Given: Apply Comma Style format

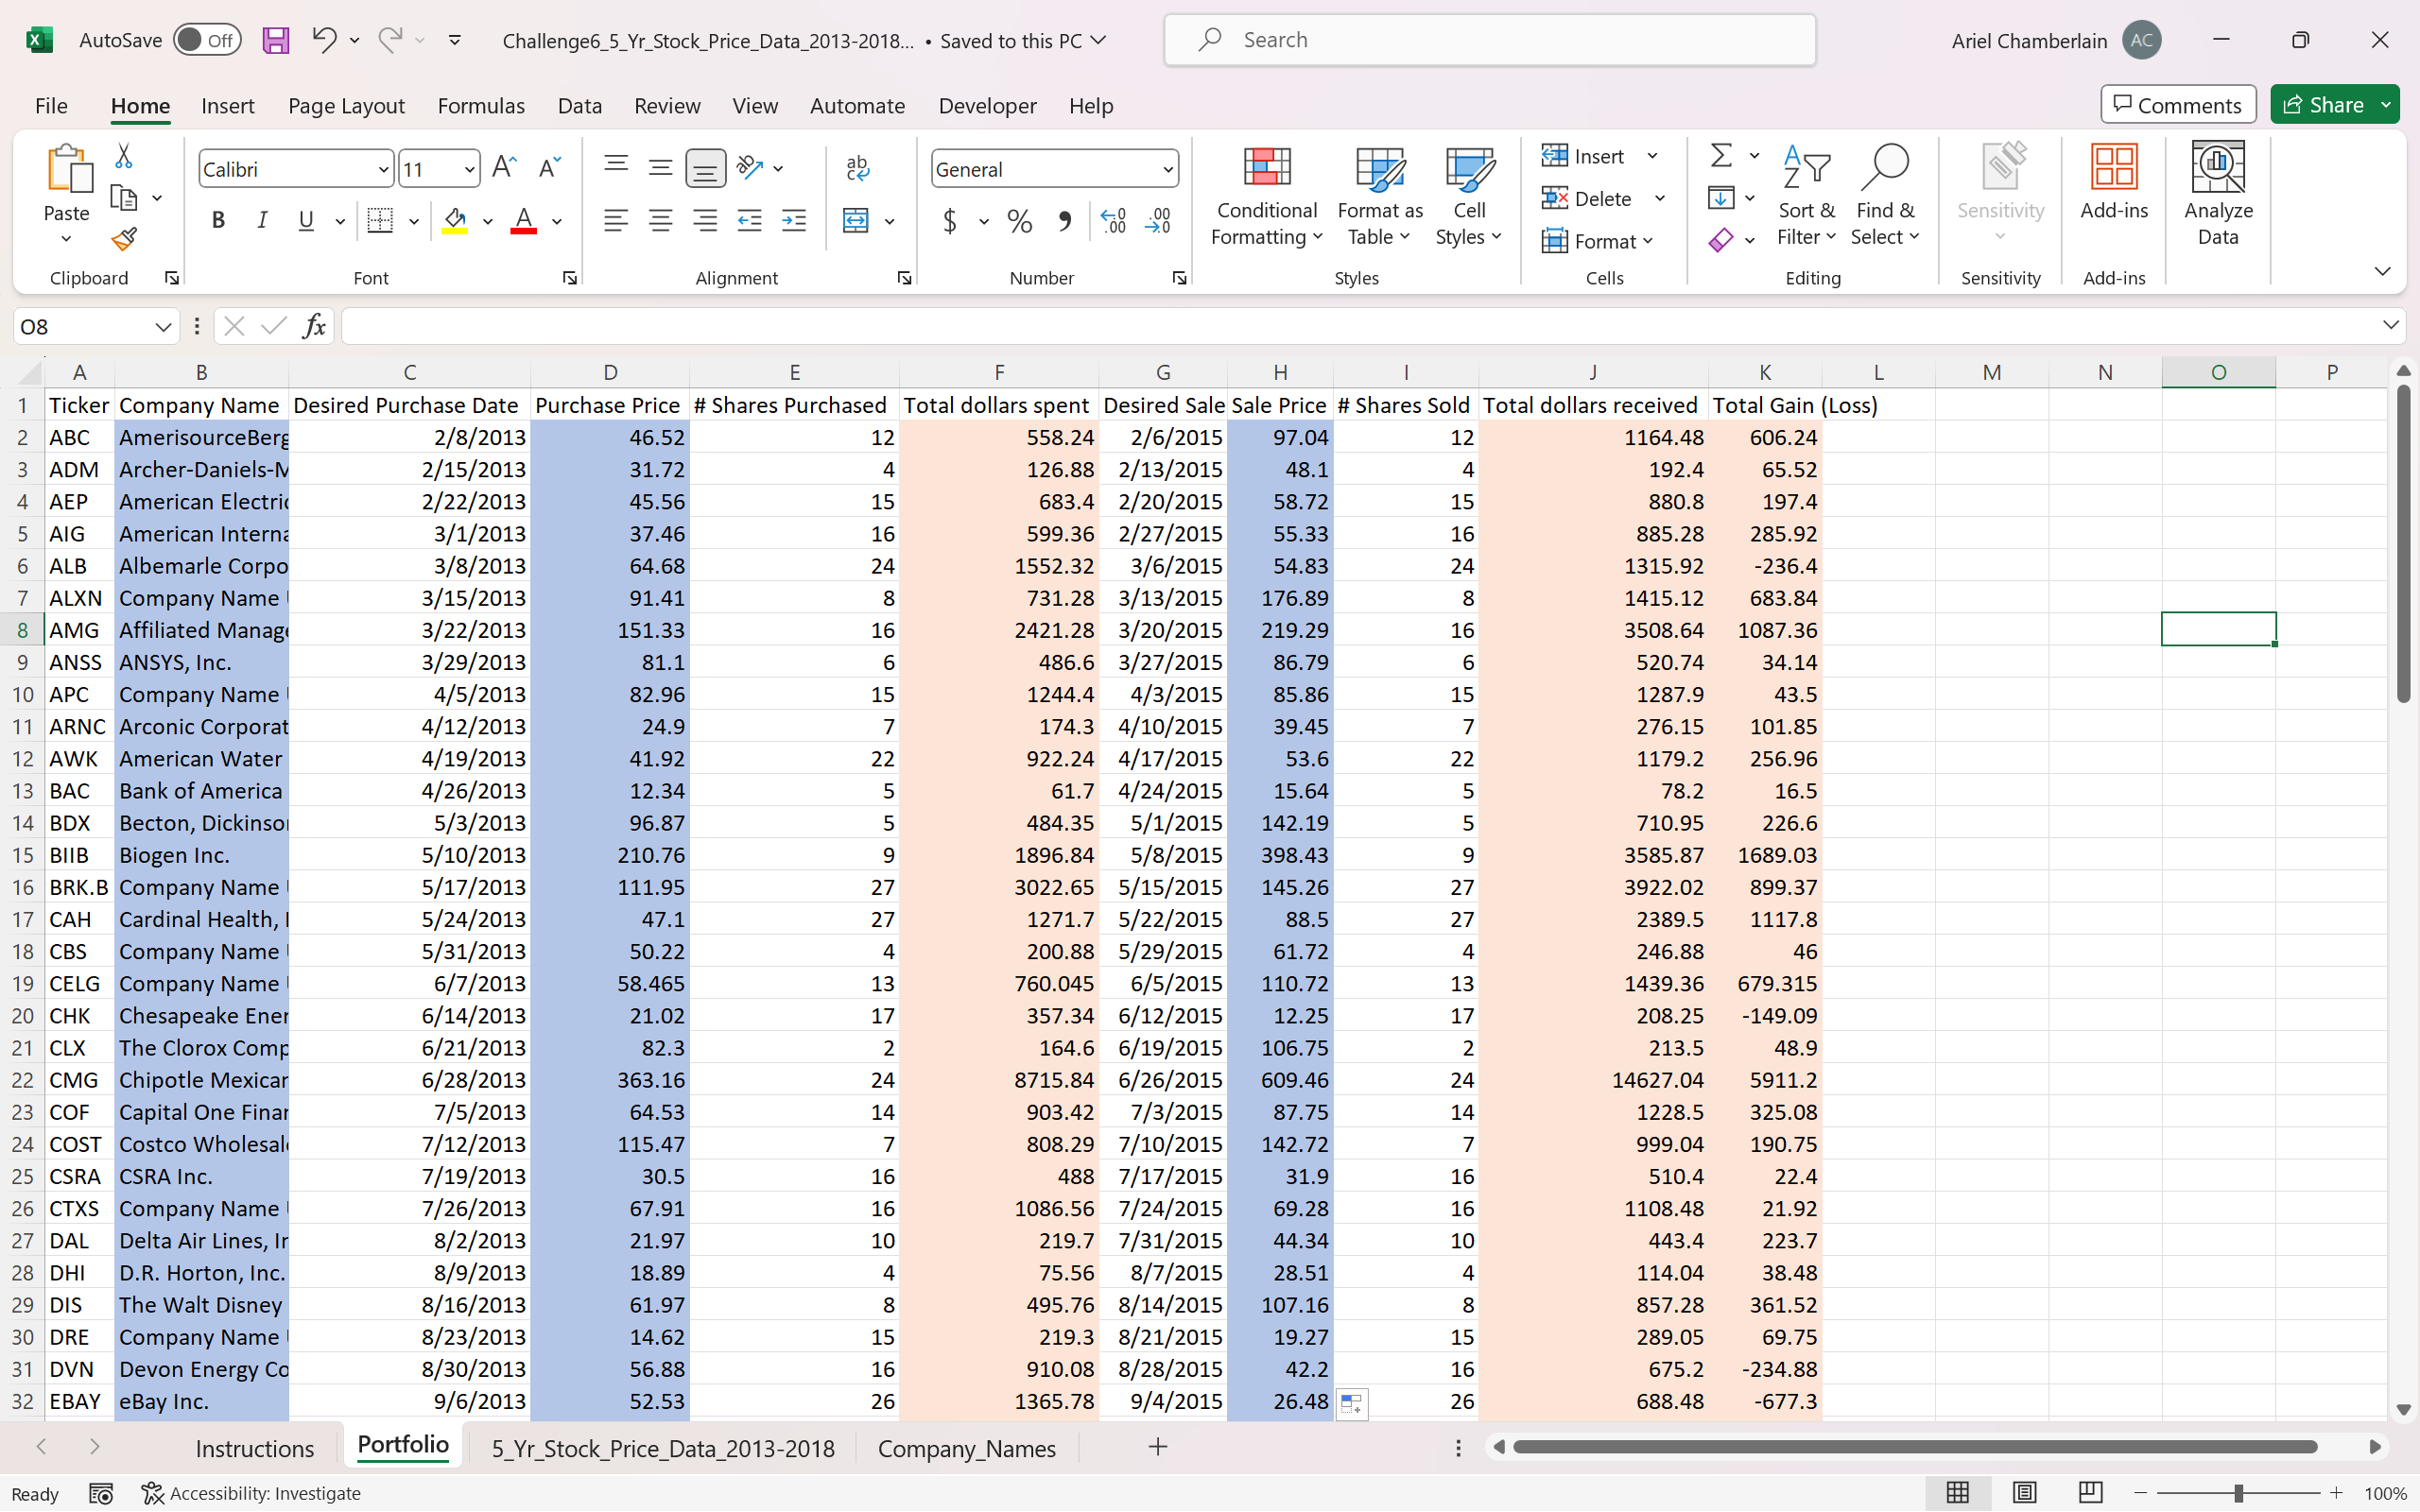Looking at the screenshot, I should [1065, 221].
